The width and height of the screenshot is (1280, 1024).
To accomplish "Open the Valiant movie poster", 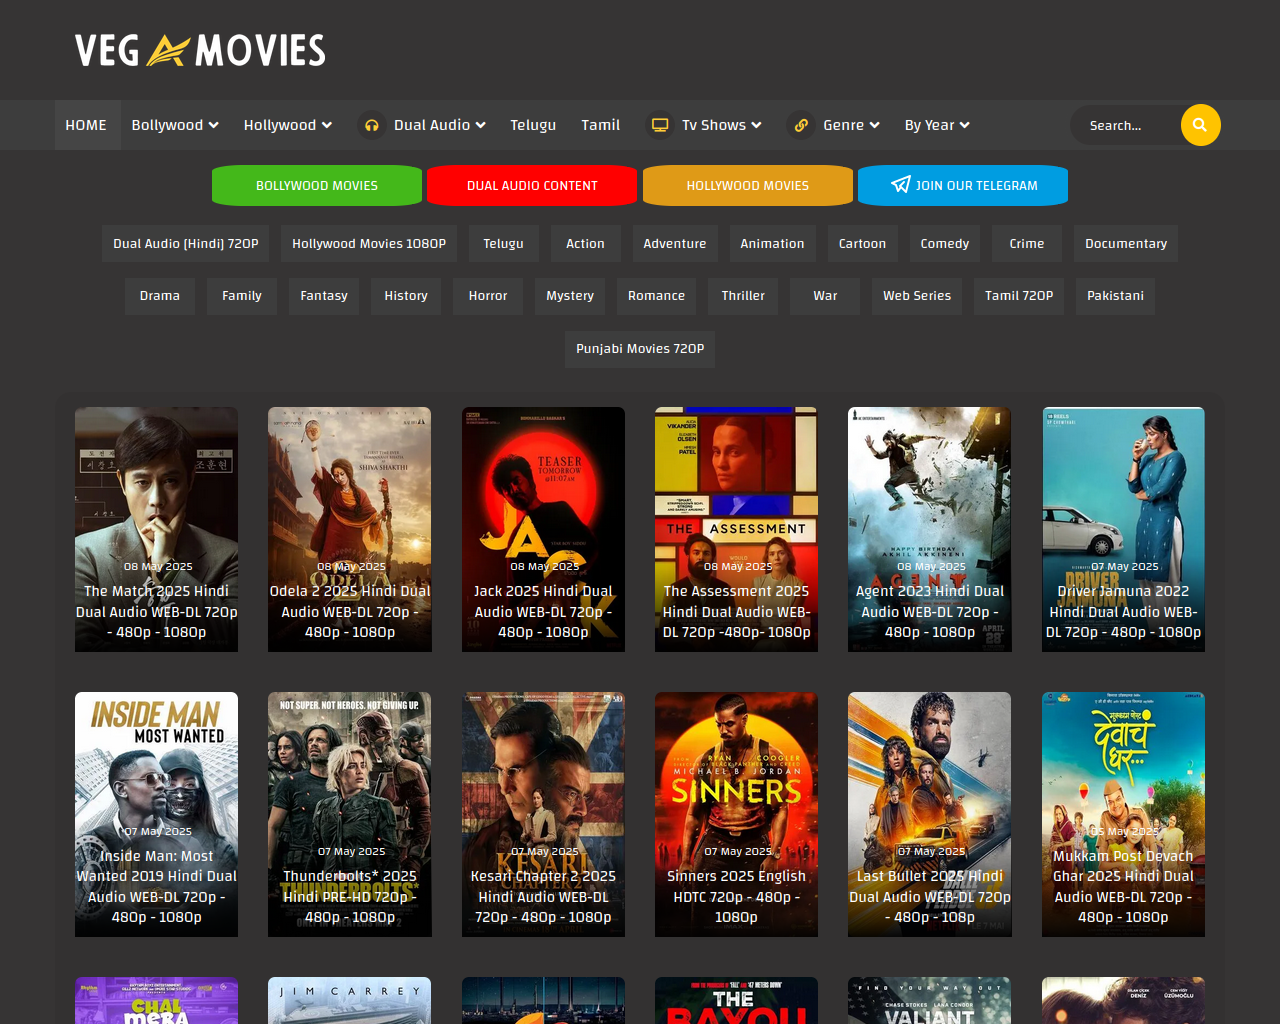I will click(x=930, y=1000).
